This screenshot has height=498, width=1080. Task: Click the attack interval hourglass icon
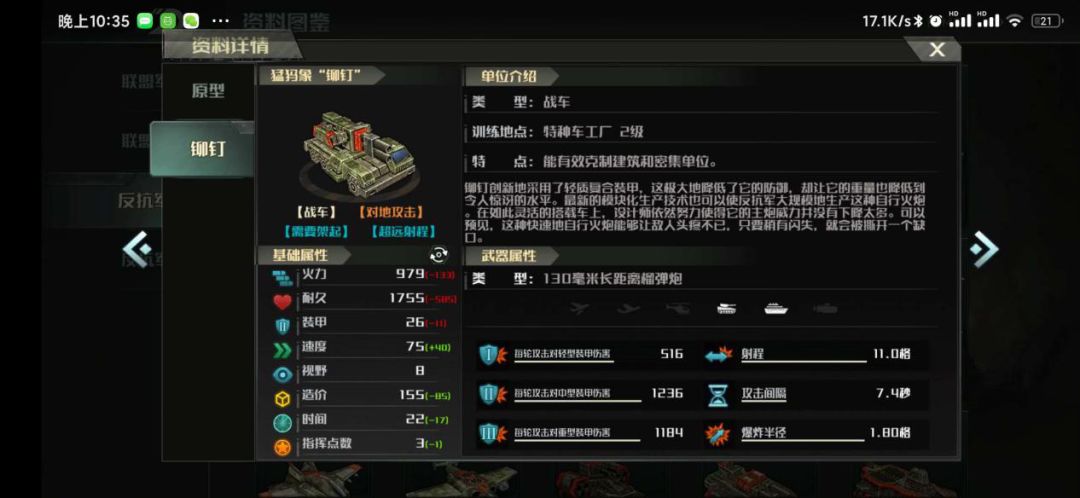718,395
